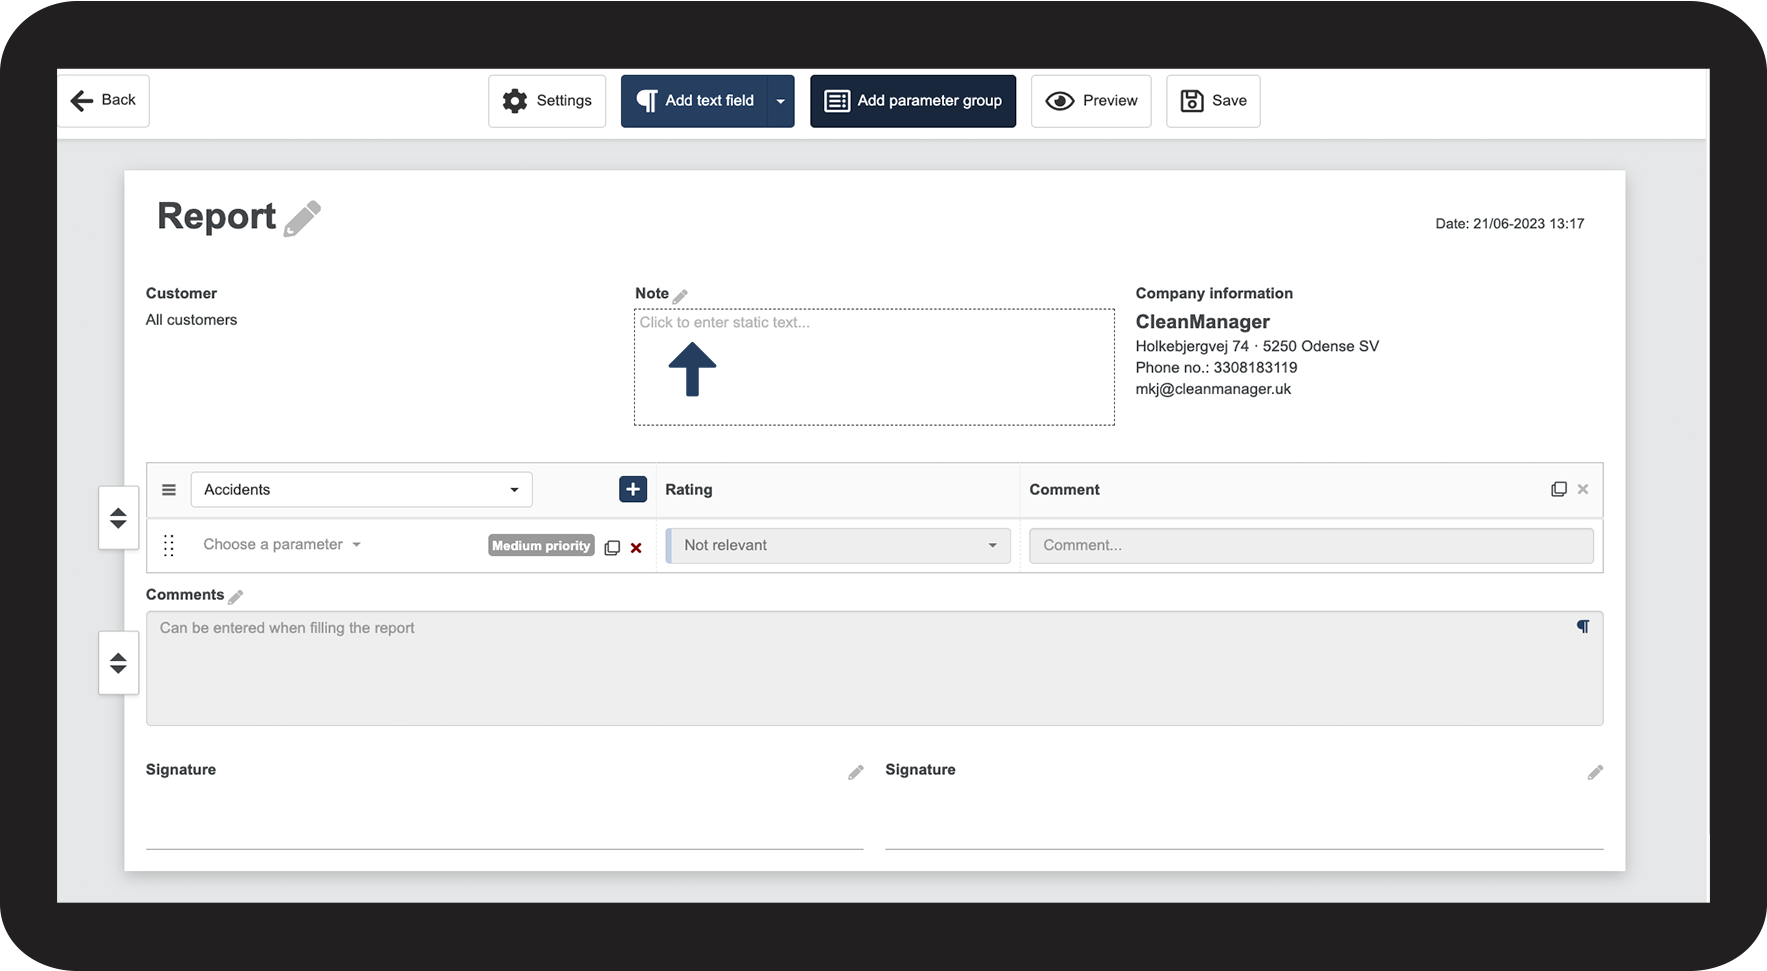Open the Choose a parameter dropdown
This screenshot has width=1767, height=971.
pos(282,545)
